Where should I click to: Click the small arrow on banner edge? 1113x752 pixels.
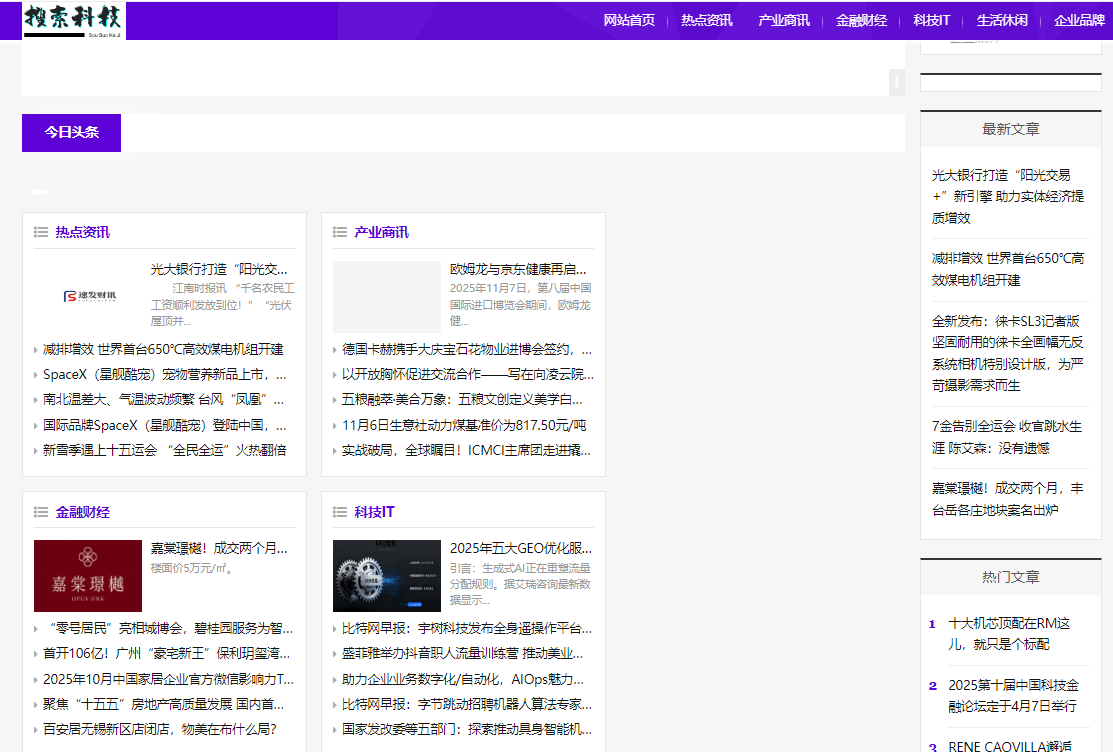[897, 81]
